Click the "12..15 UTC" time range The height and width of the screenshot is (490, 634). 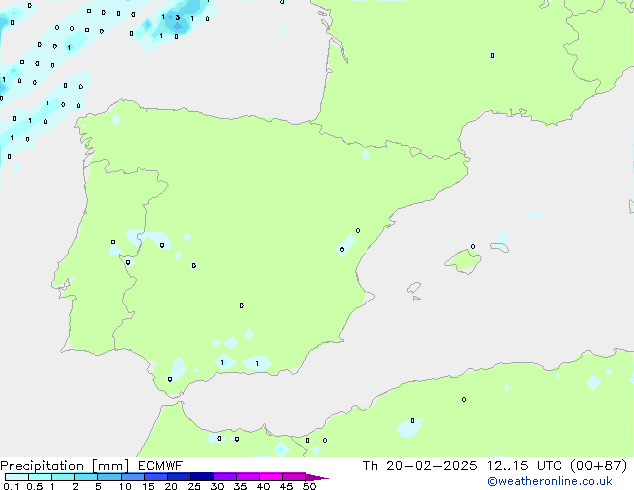point(524,466)
